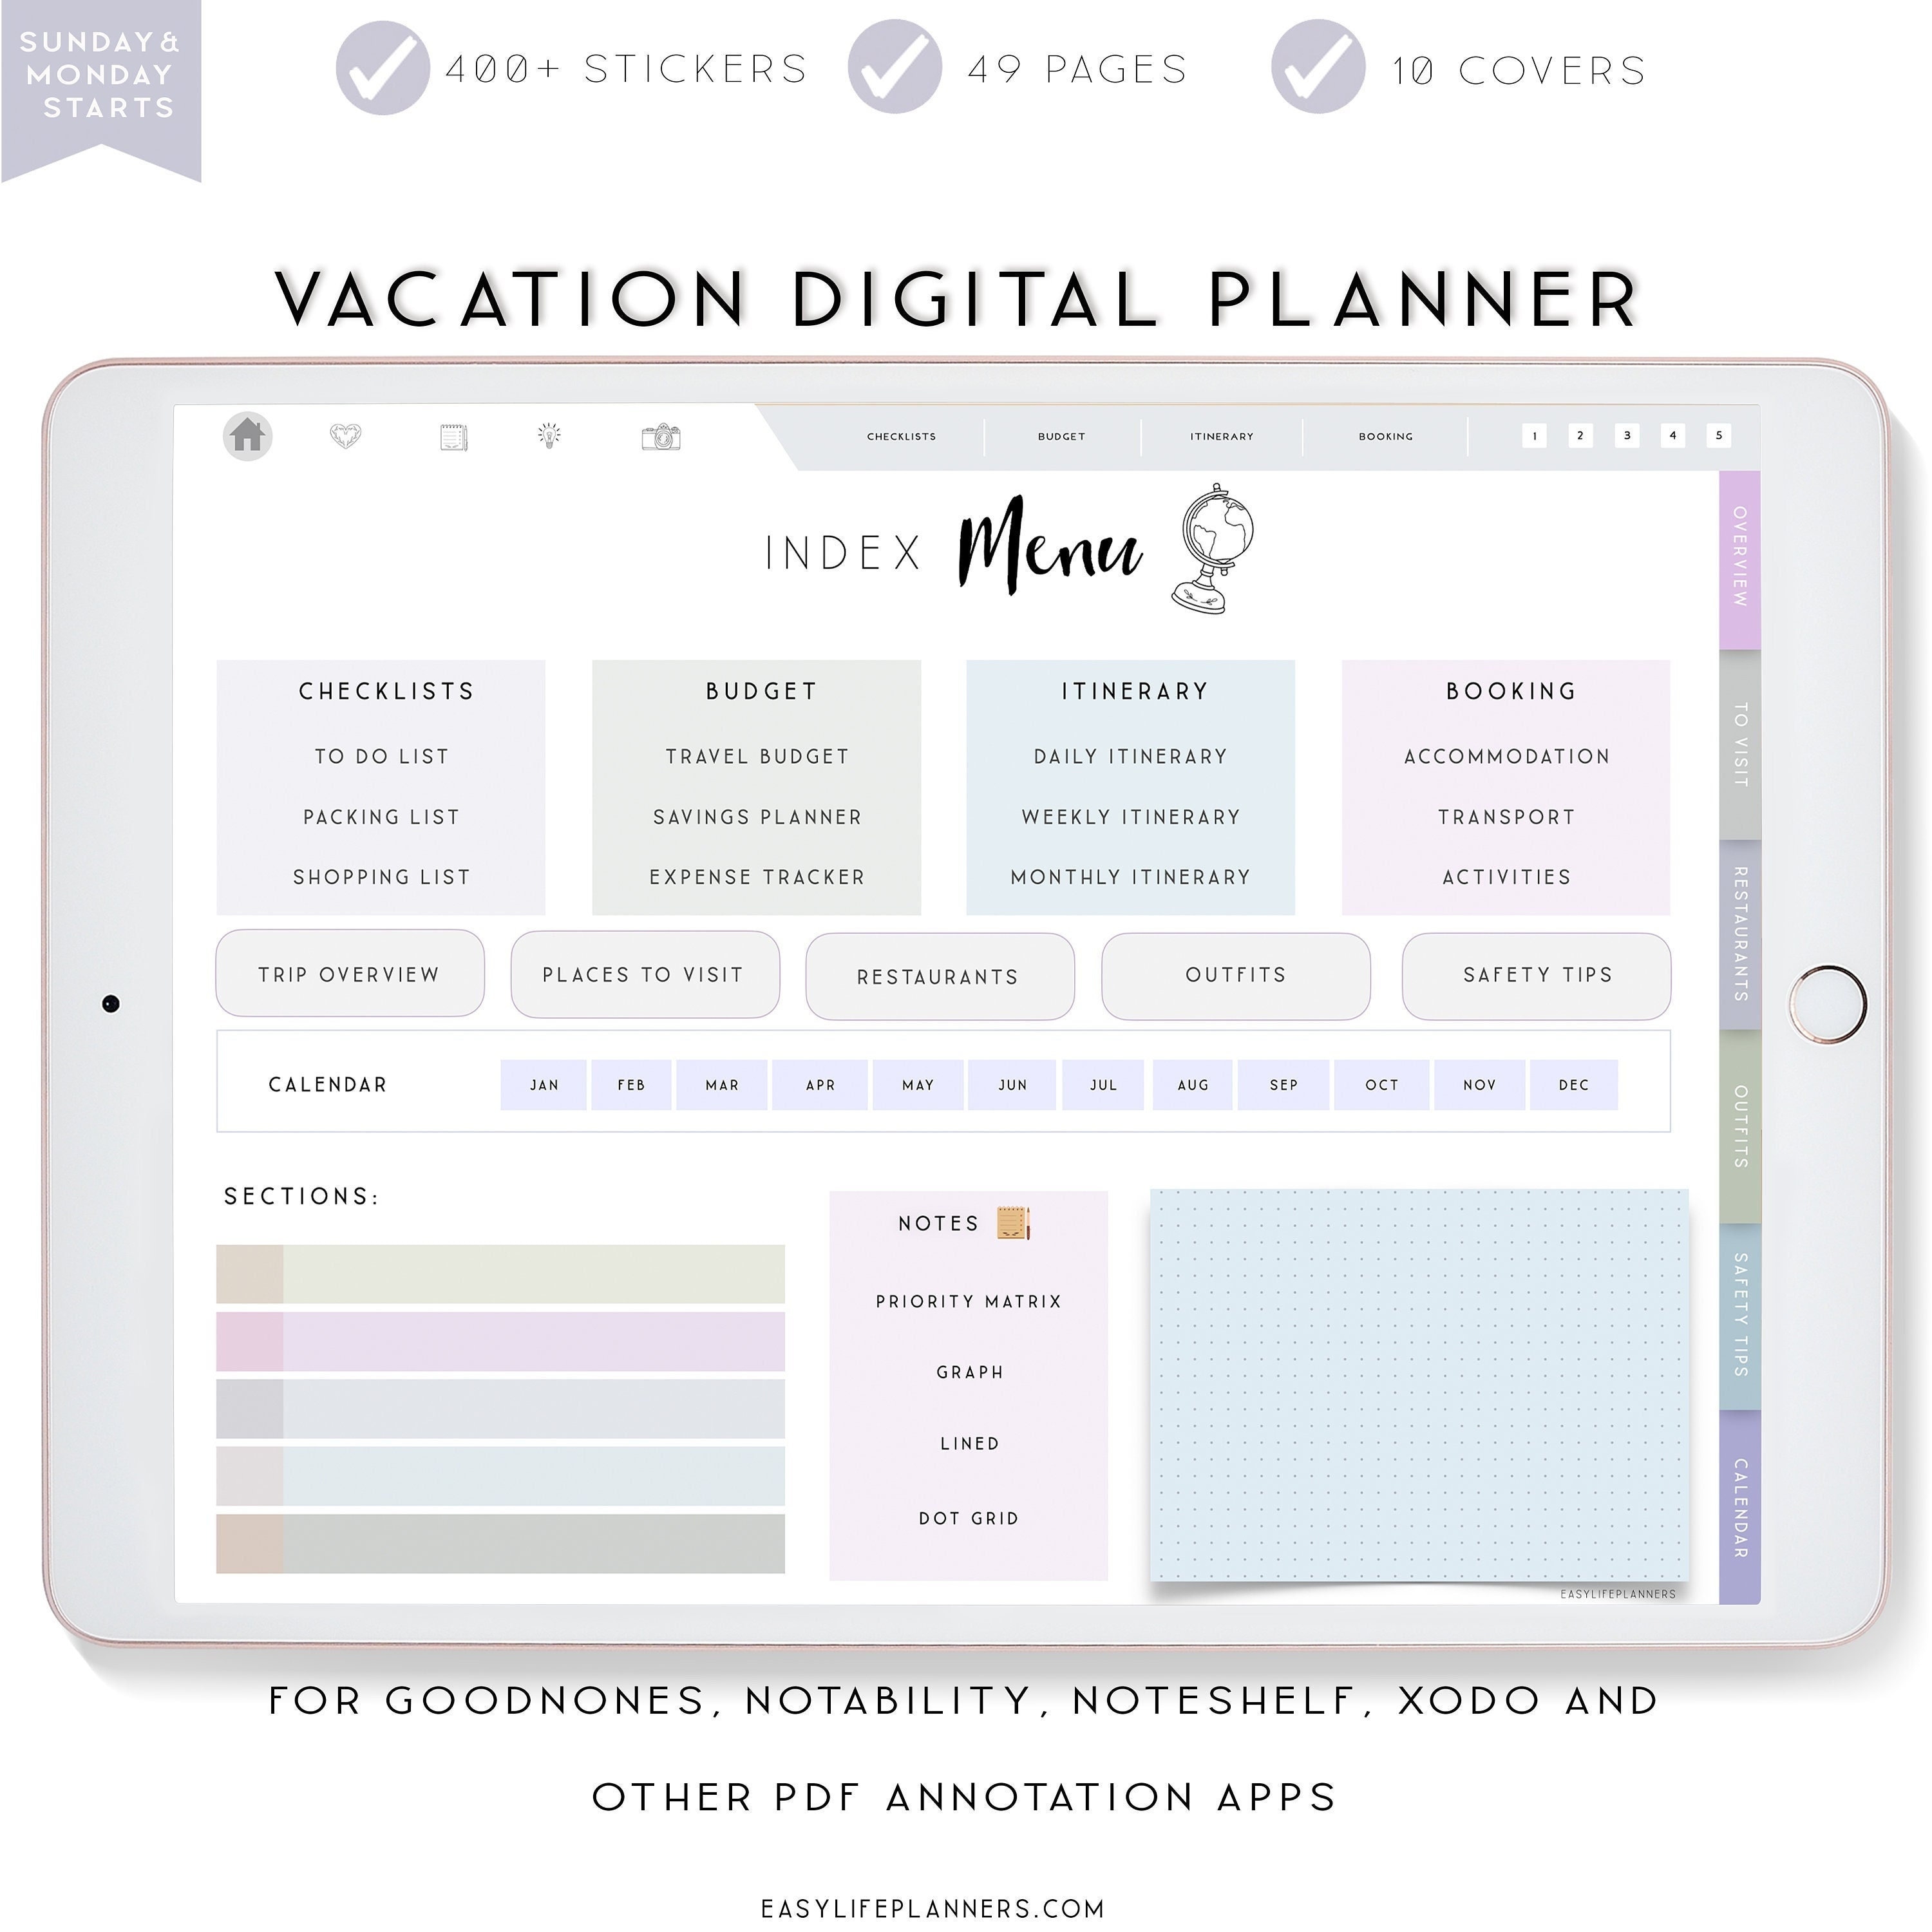Screen dimensions: 1932x1932
Task: Click the Overview sidebar tab icon
Action: pyautogui.click(x=1748, y=549)
